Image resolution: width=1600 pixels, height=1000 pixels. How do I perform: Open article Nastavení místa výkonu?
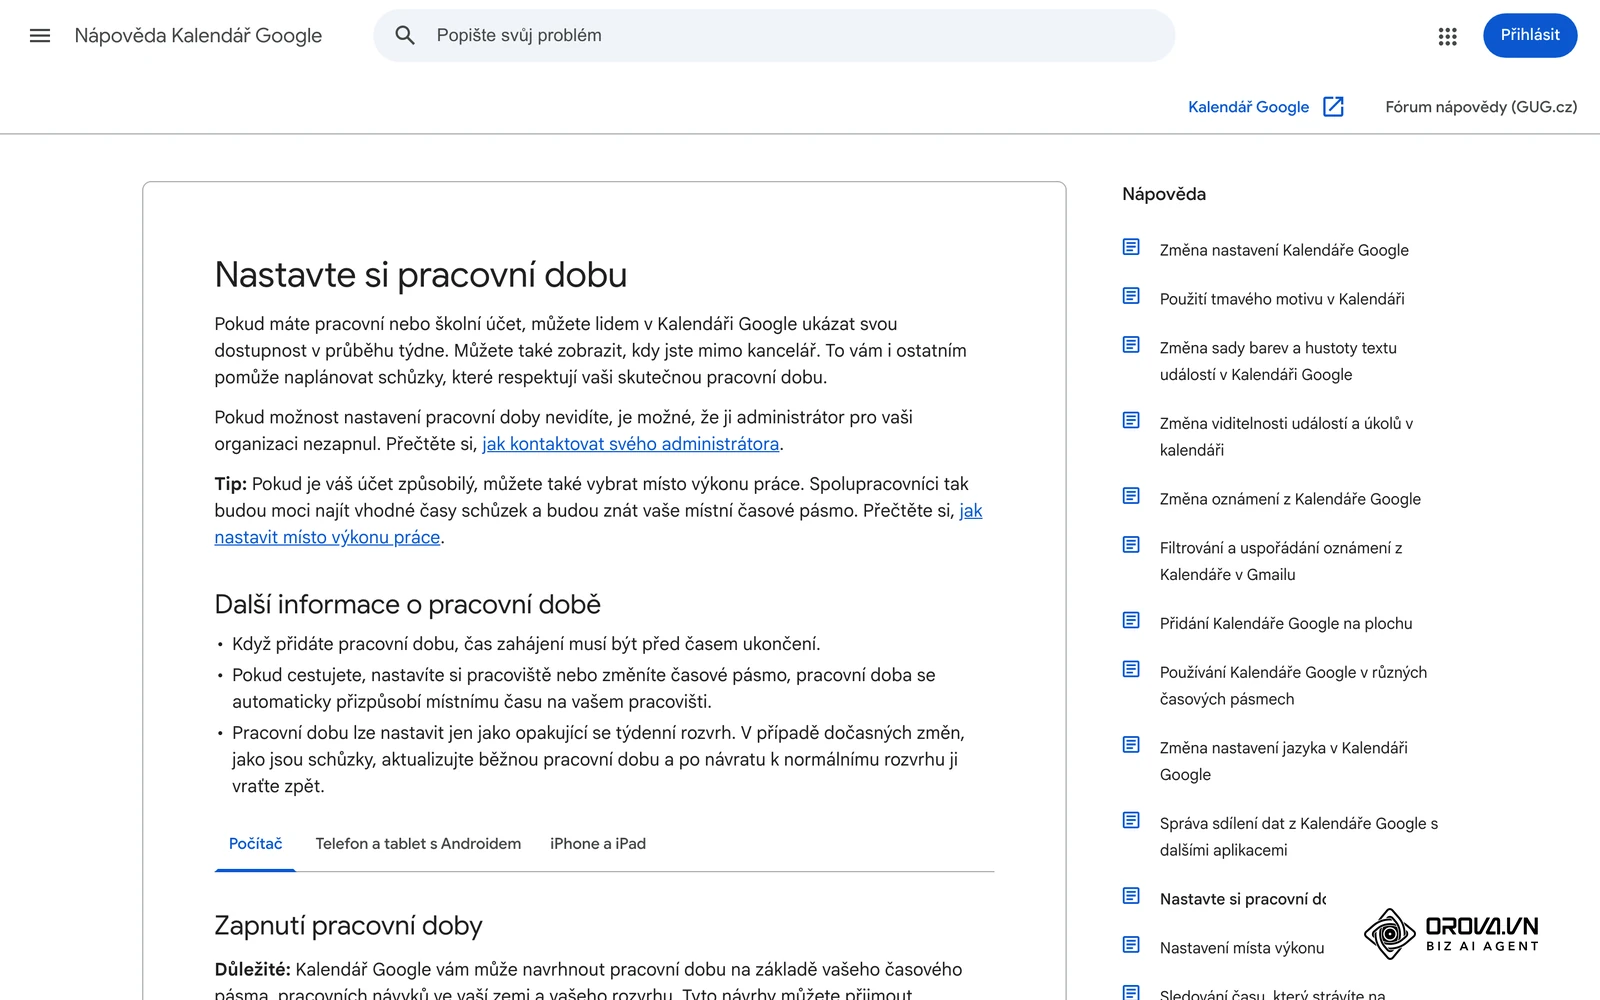(1242, 948)
